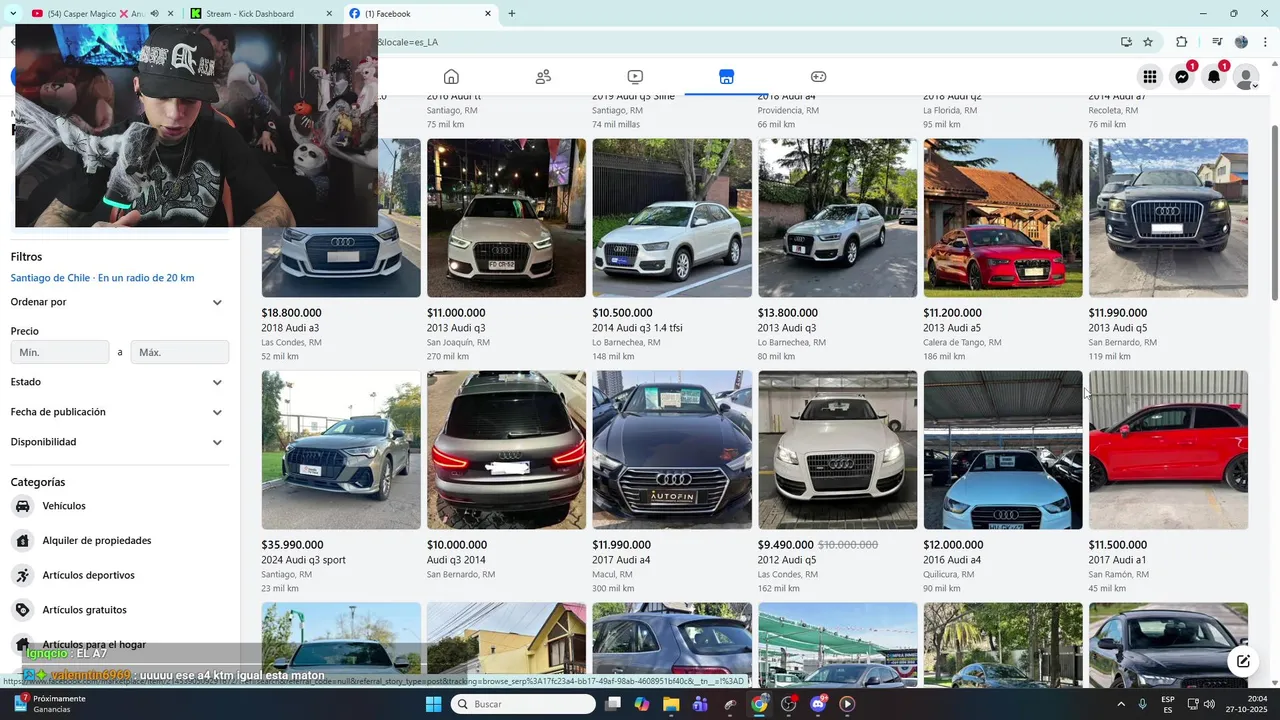
Task: Open Microsoft Teams on the taskbar
Action: coord(700,704)
